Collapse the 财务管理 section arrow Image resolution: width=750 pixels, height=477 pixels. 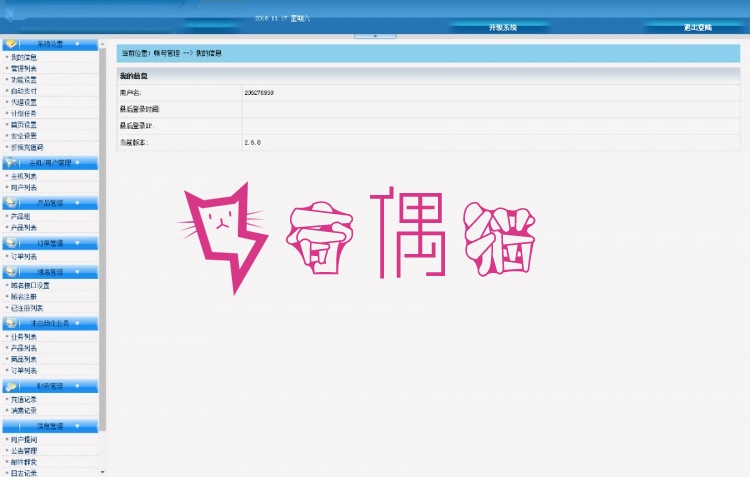pyautogui.click(x=77, y=386)
